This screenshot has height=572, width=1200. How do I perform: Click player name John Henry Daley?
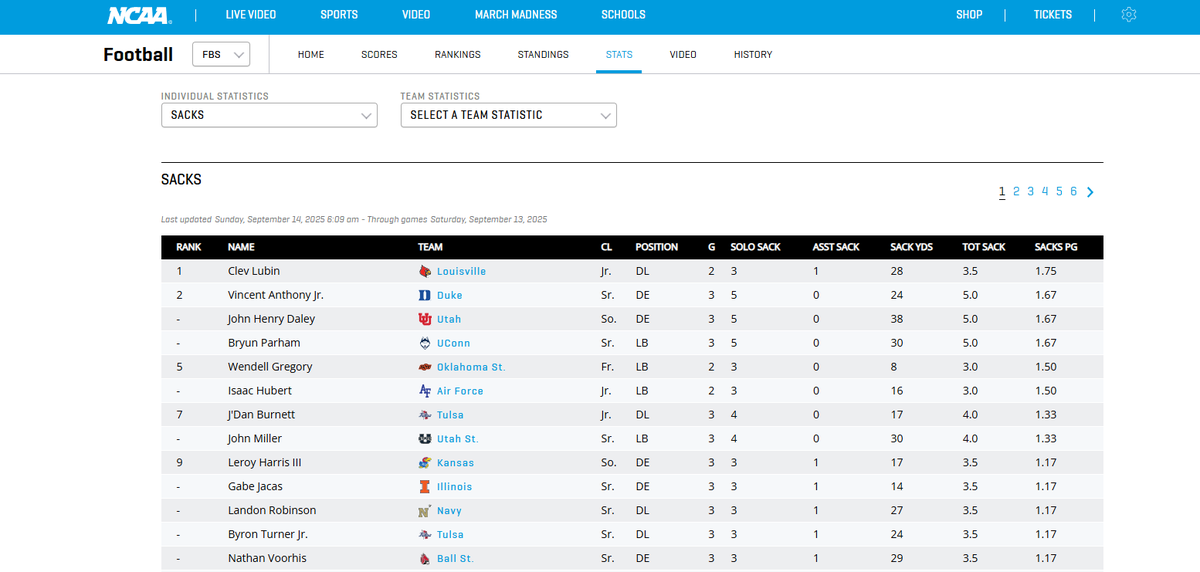click(x=271, y=319)
